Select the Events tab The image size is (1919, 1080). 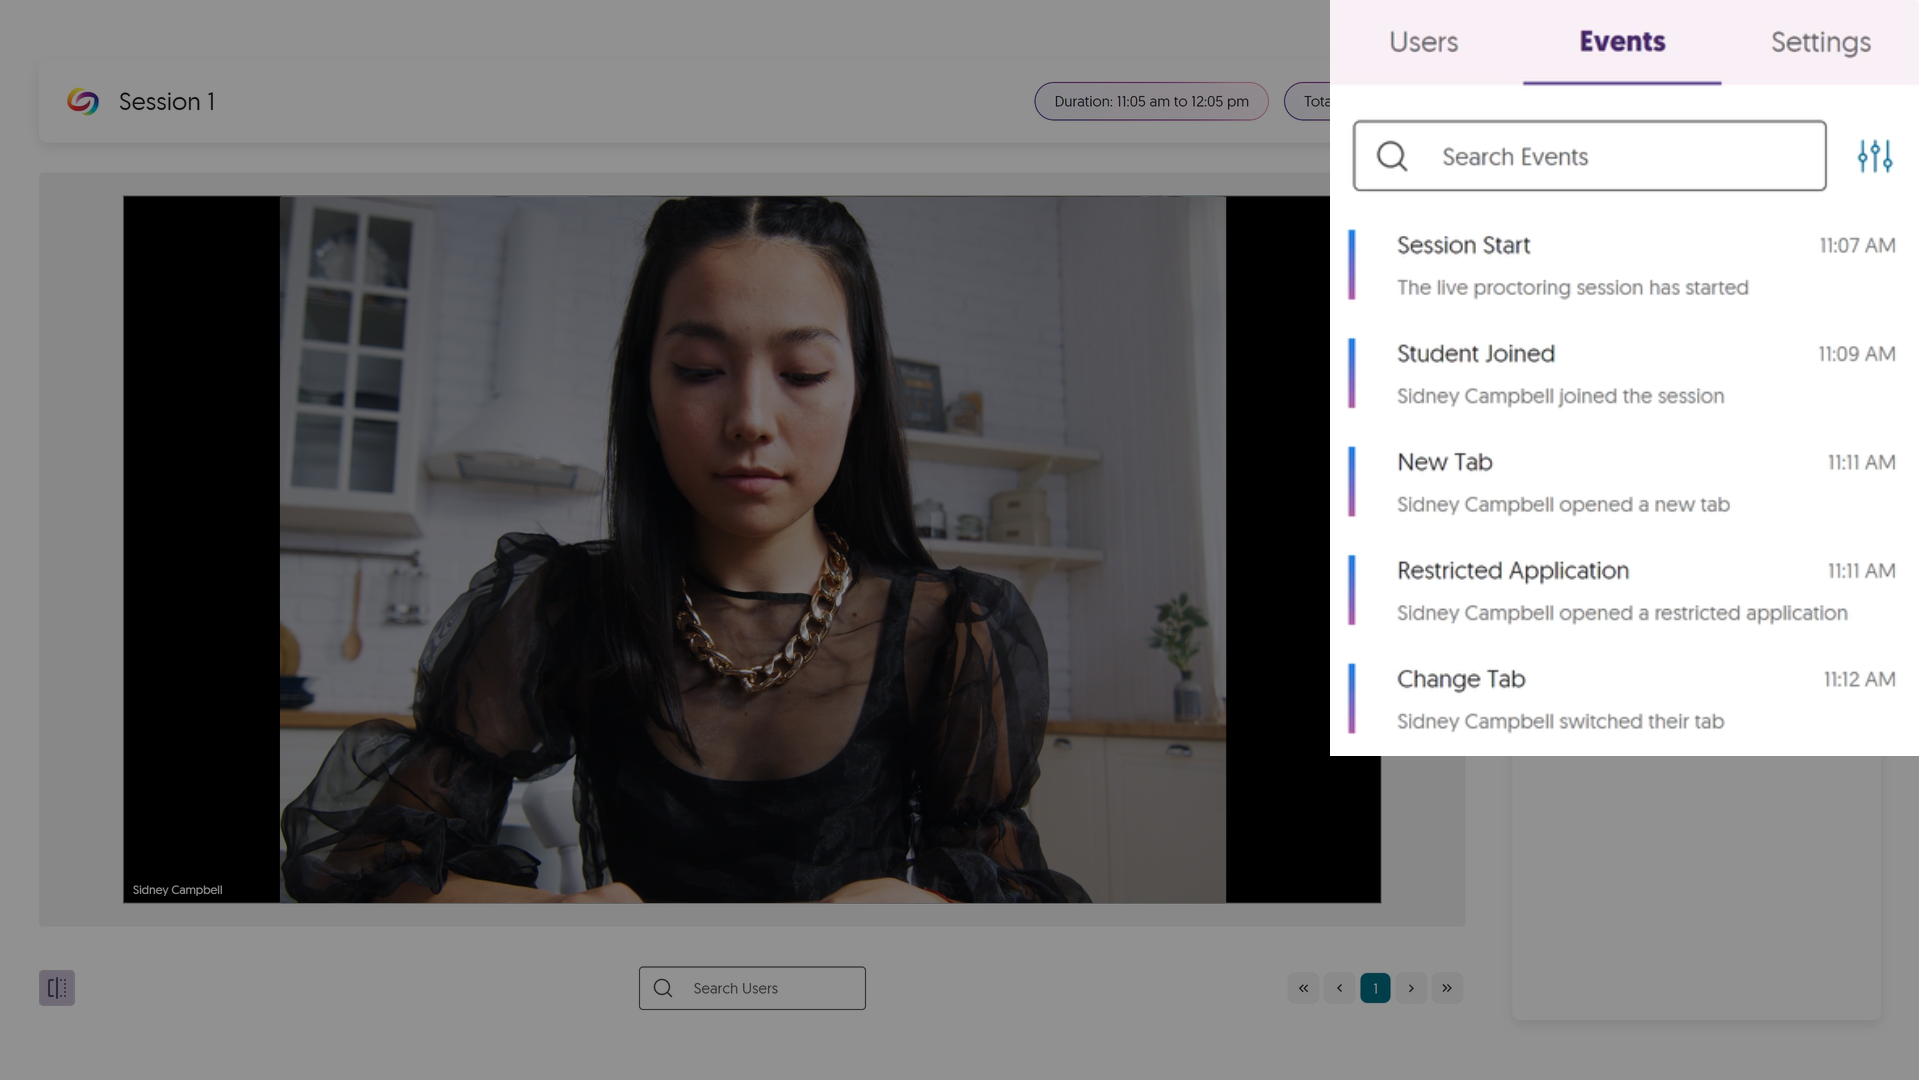1622,42
